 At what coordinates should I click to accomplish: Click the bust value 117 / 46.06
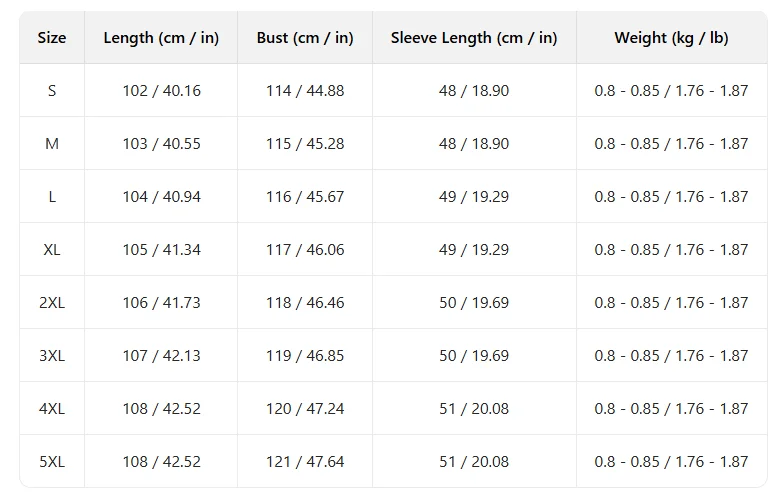pyautogui.click(x=305, y=249)
